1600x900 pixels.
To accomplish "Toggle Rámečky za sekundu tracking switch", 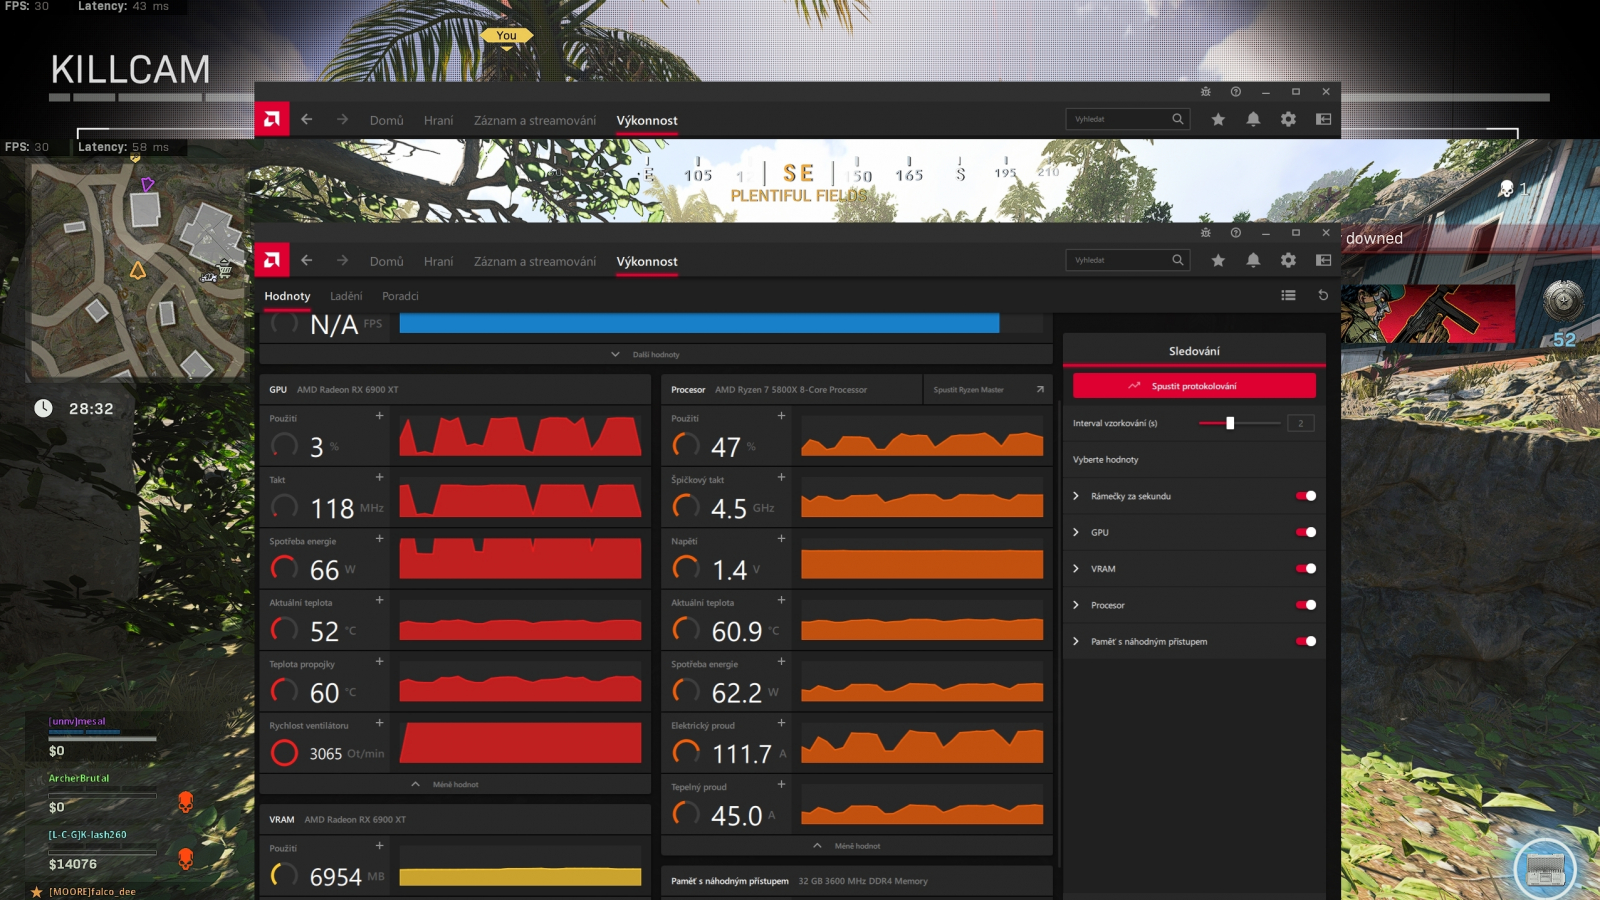I will tap(1306, 496).
